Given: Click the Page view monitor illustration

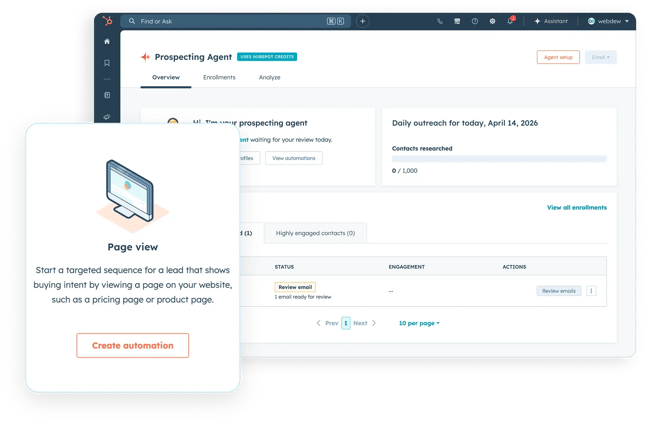Looking at the screenshot, I should pos(132,195).
